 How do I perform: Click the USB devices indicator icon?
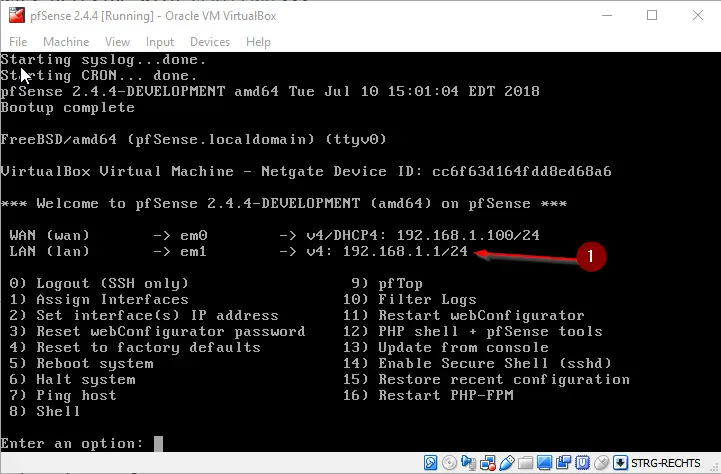(x=507, y=463)
